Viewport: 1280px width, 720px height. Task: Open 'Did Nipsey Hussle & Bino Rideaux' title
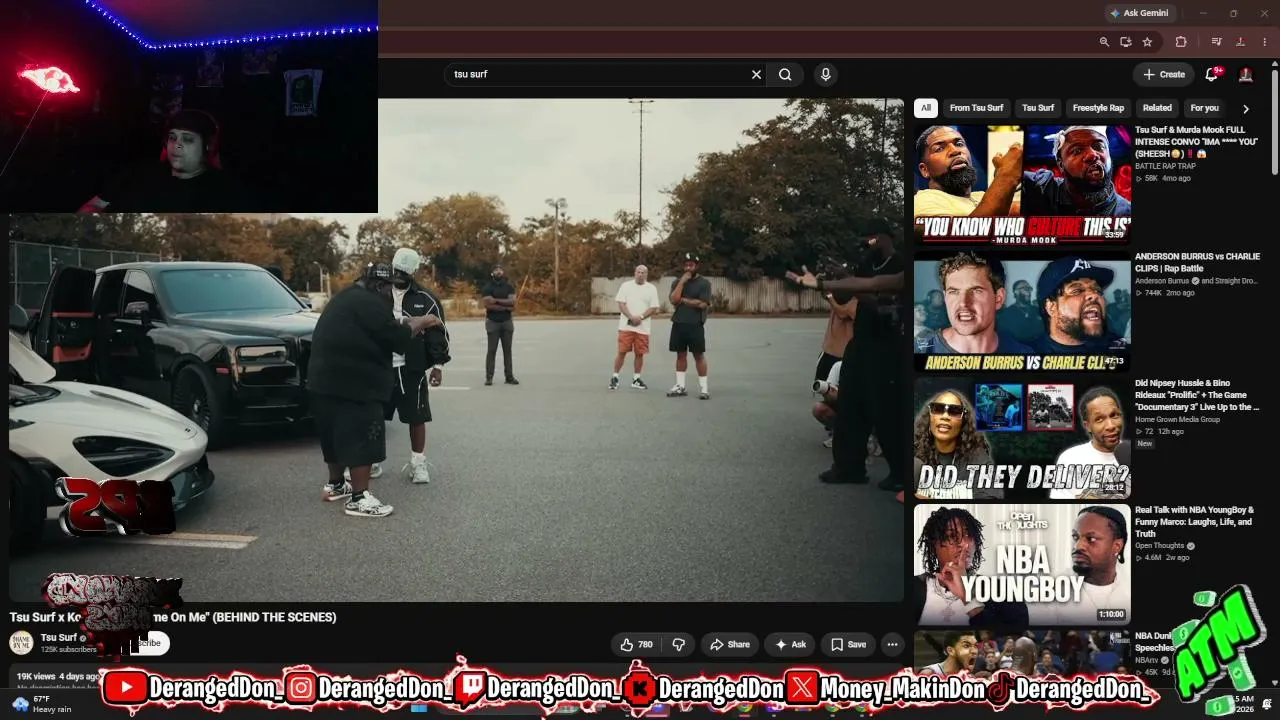(1197, 395)
